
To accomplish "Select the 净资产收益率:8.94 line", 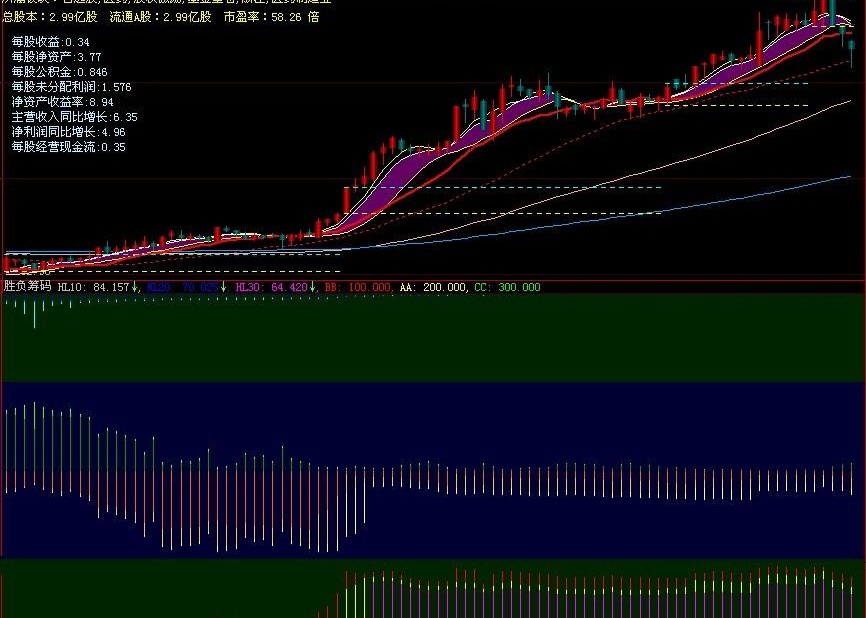I will coord(62,102).
